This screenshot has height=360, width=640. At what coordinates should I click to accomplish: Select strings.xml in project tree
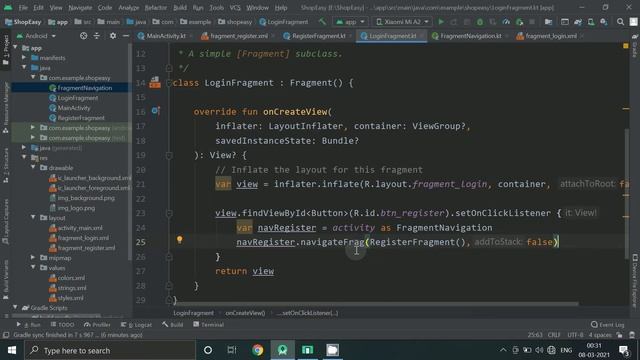(72, 288)
